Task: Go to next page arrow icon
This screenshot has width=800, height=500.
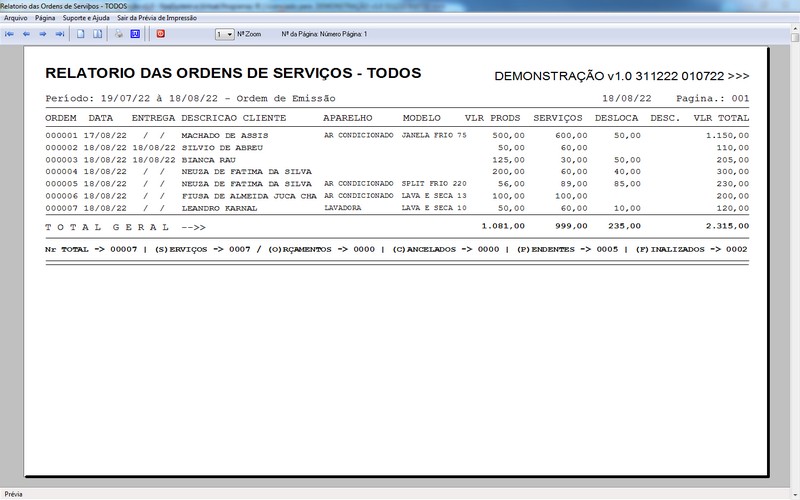Action: 43,34
